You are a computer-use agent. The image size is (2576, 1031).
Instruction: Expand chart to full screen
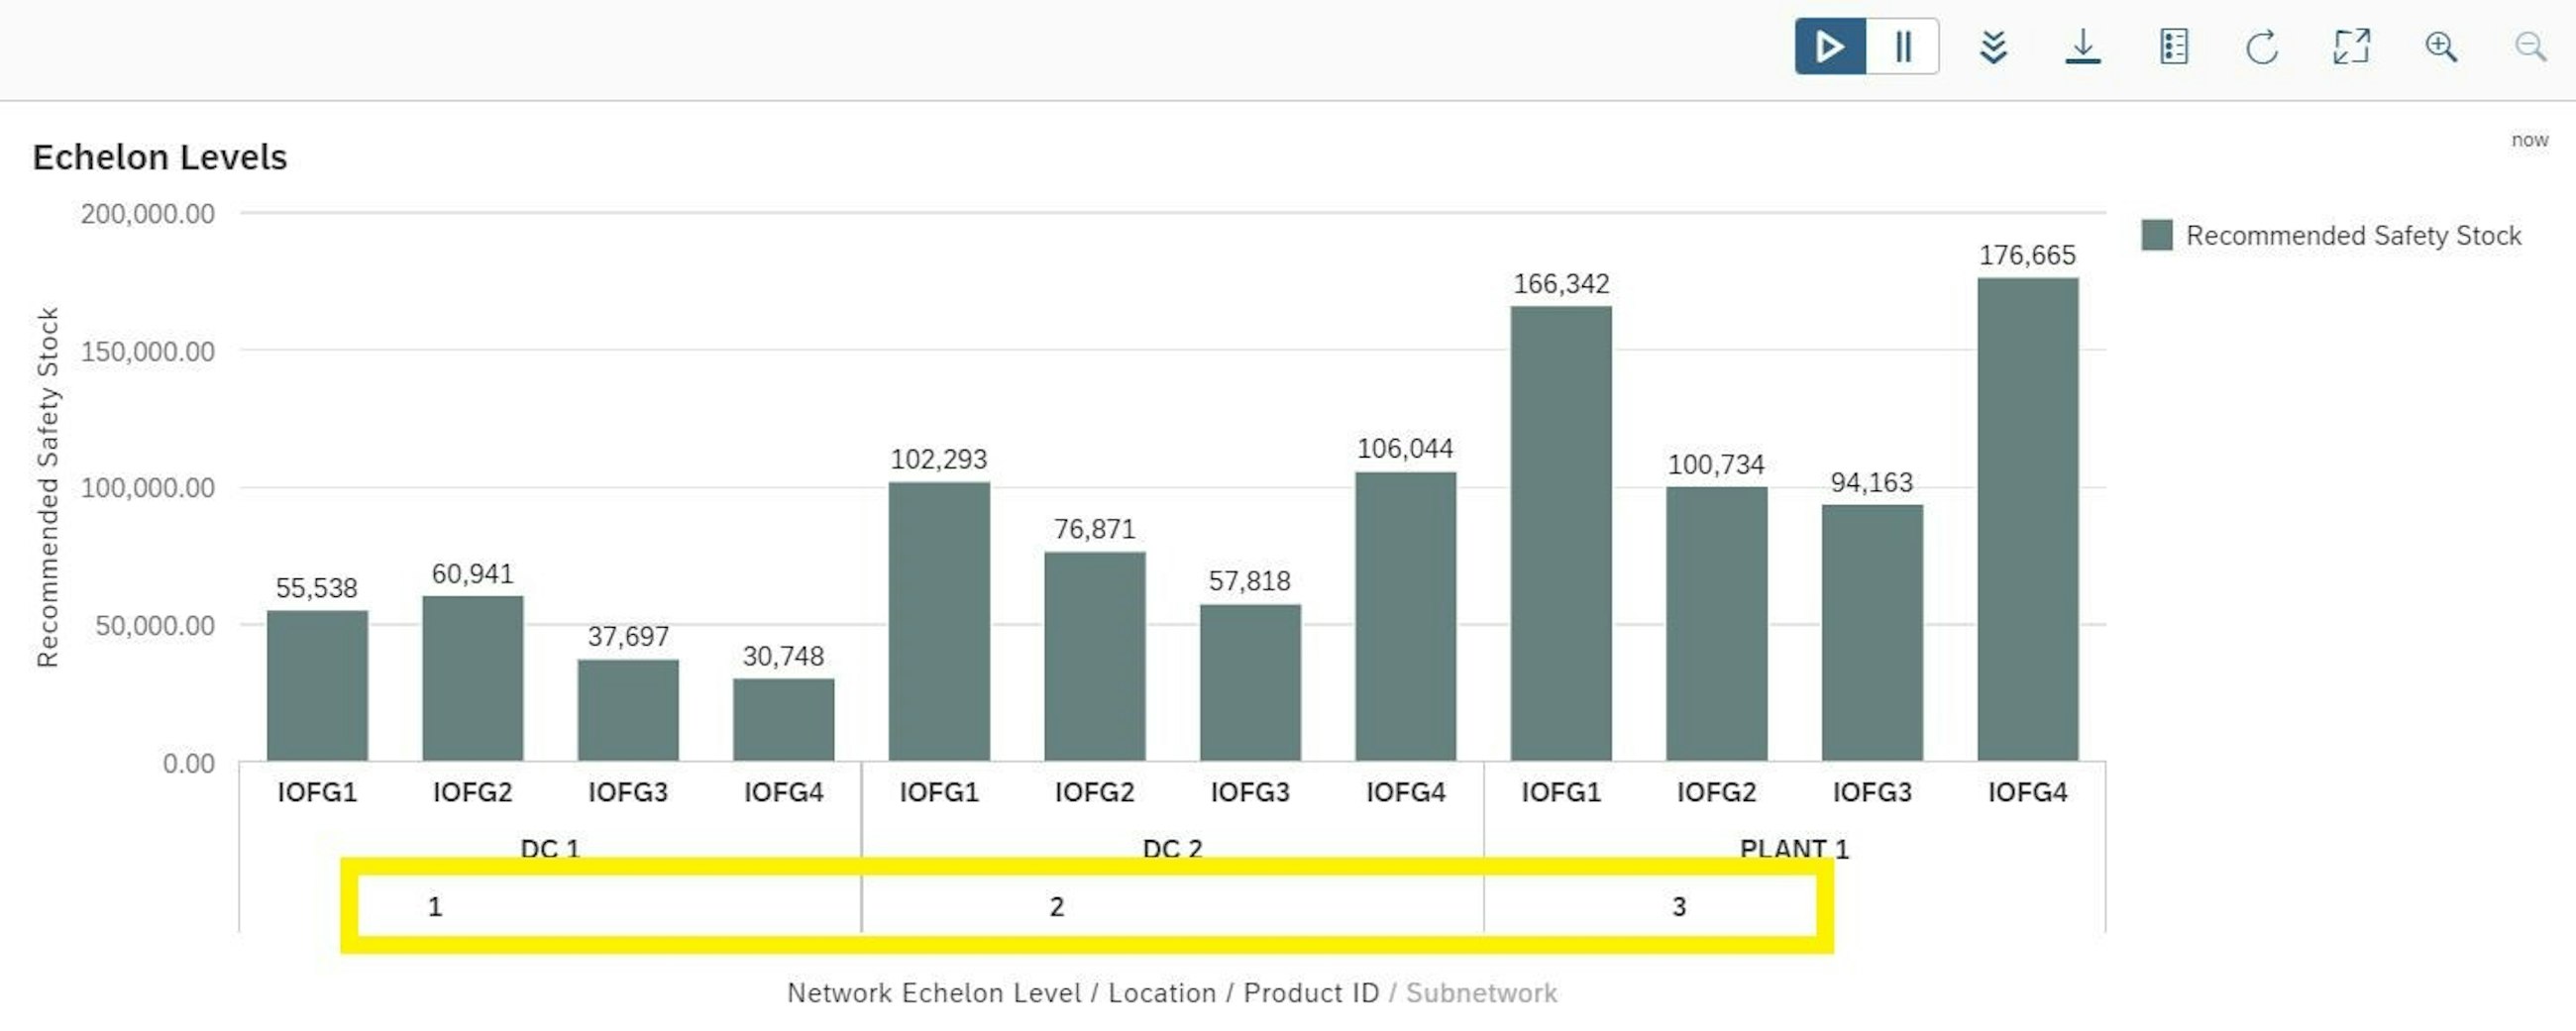[2351, 46]
